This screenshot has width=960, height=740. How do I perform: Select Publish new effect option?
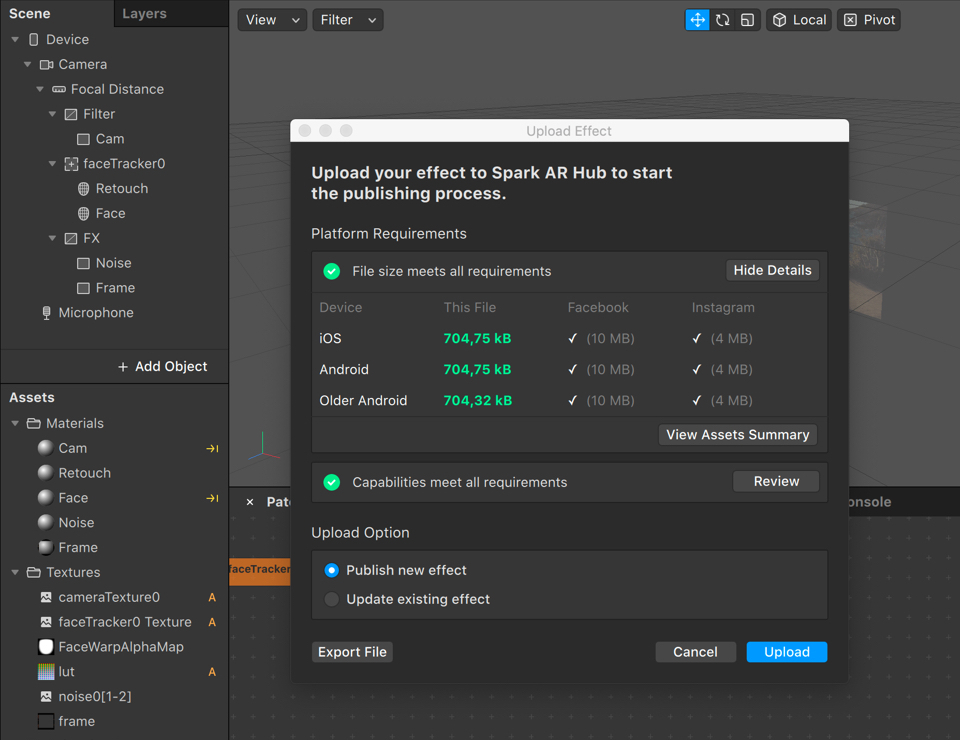tap(332, 570)
